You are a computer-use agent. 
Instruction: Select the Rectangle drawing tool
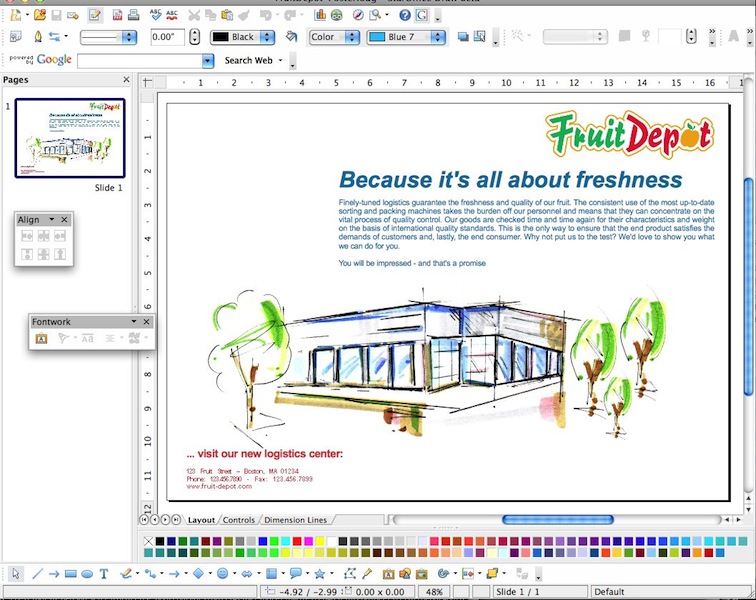71,574
